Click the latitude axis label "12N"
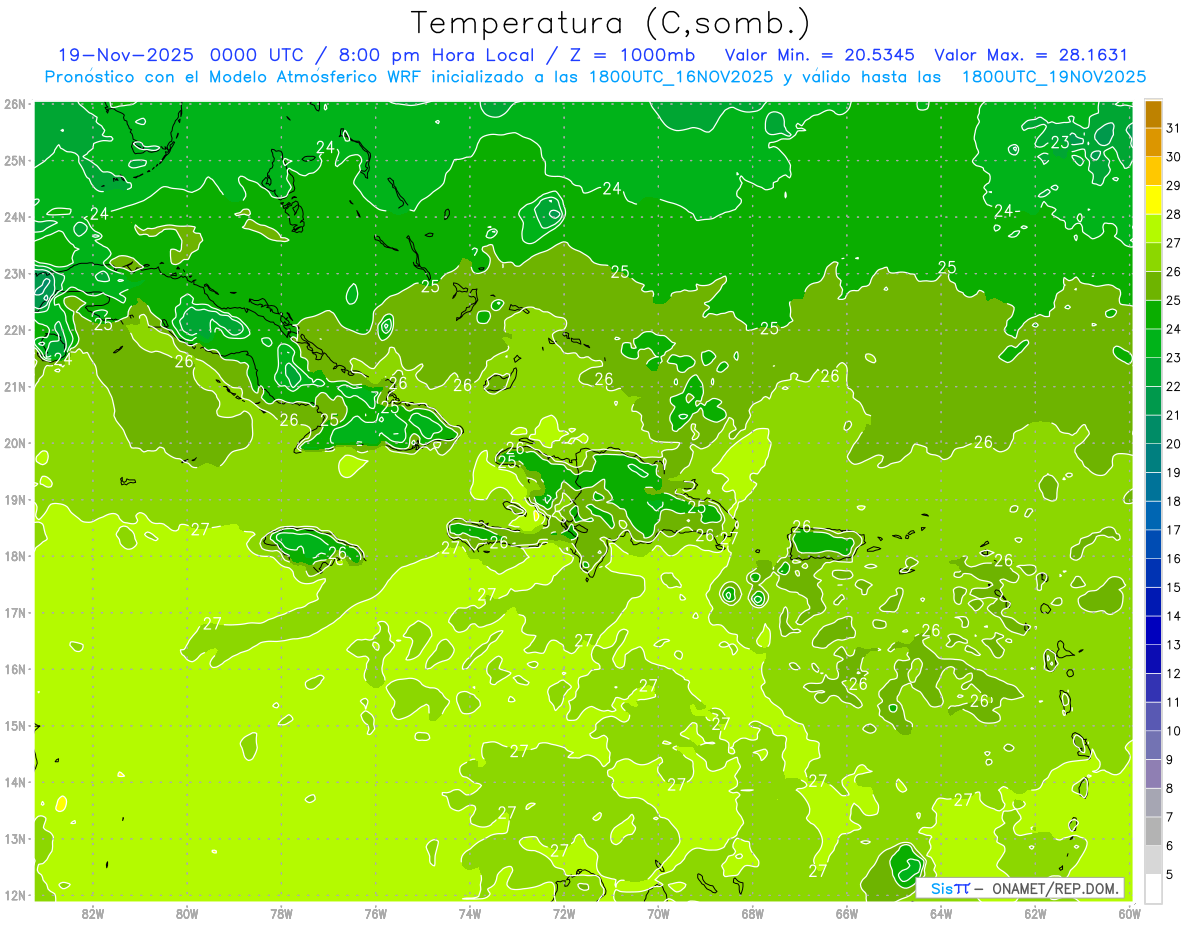The image size is (1200, 927). pos(14,895)
